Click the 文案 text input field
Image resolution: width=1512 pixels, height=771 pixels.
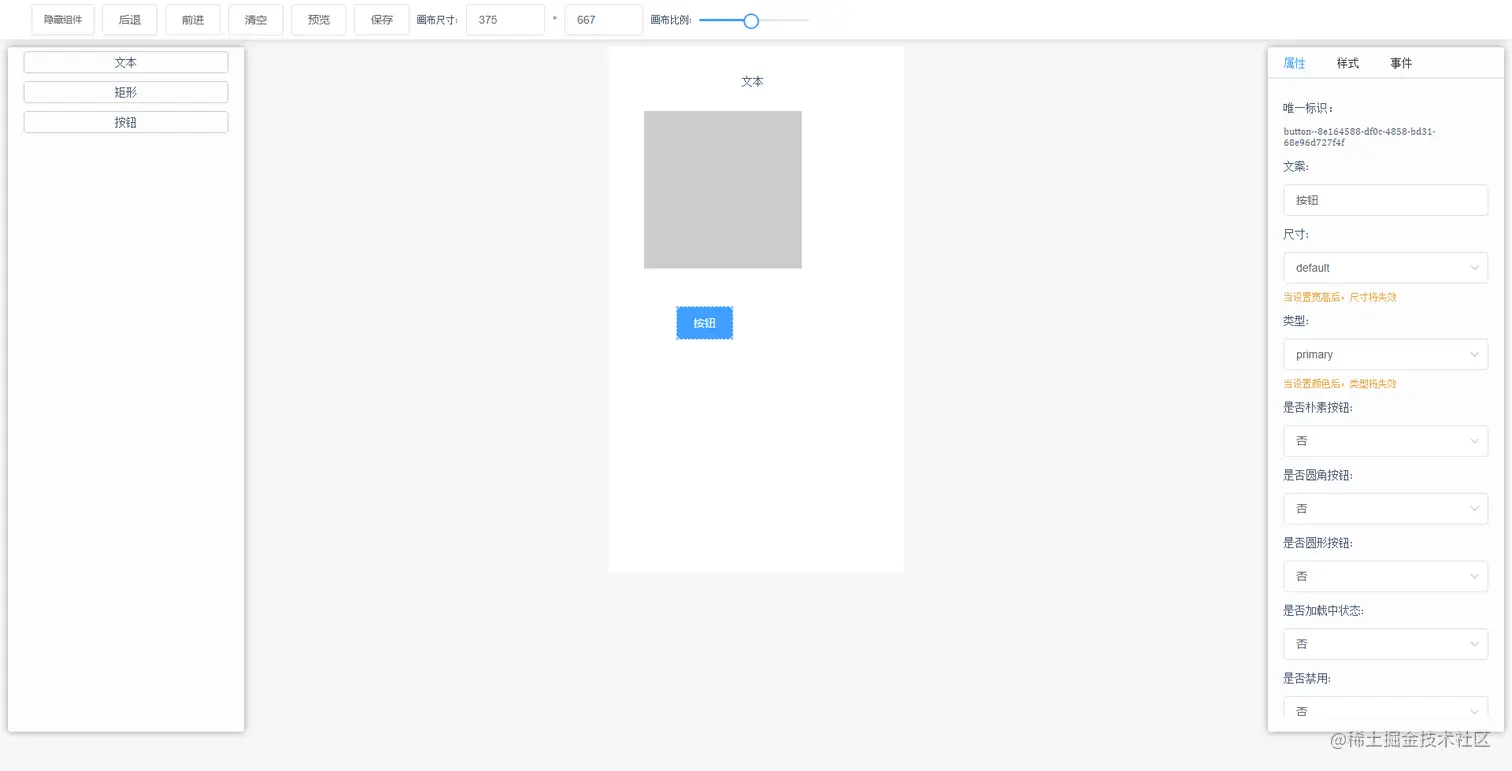pyautogui.click(x=1385, y=200)
